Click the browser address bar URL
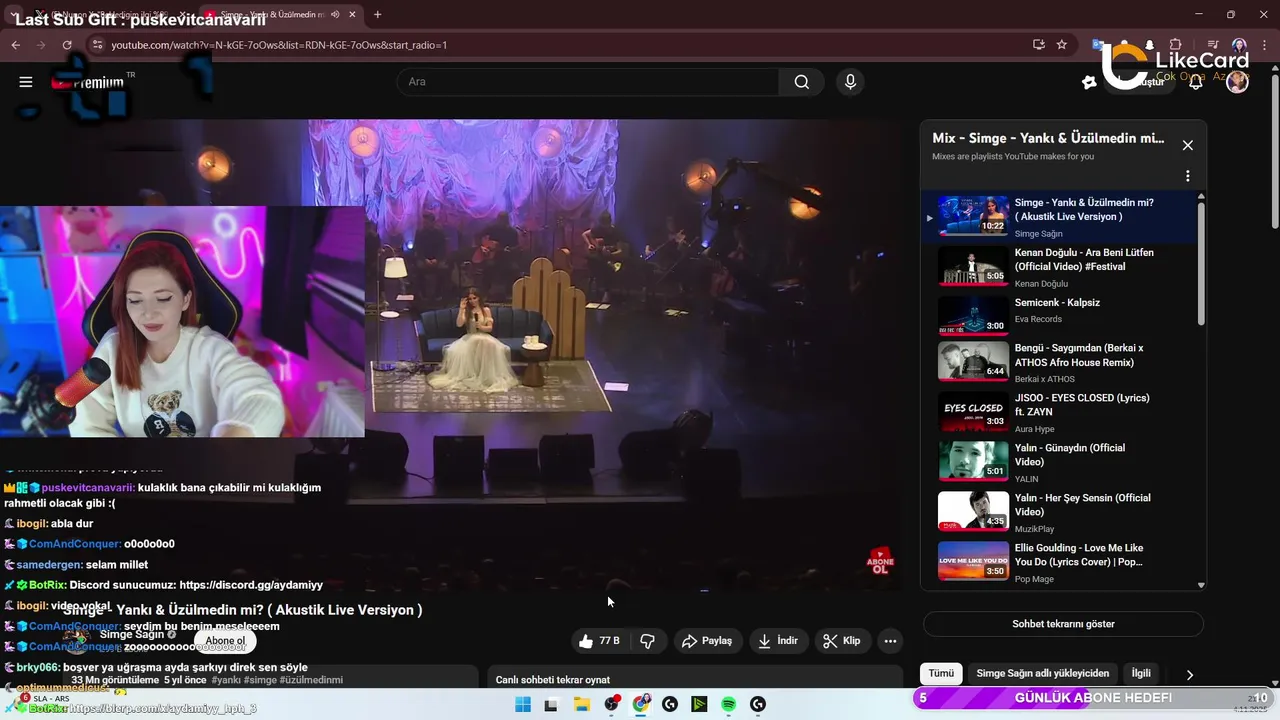1280x720 pixels. pos(279,45)
